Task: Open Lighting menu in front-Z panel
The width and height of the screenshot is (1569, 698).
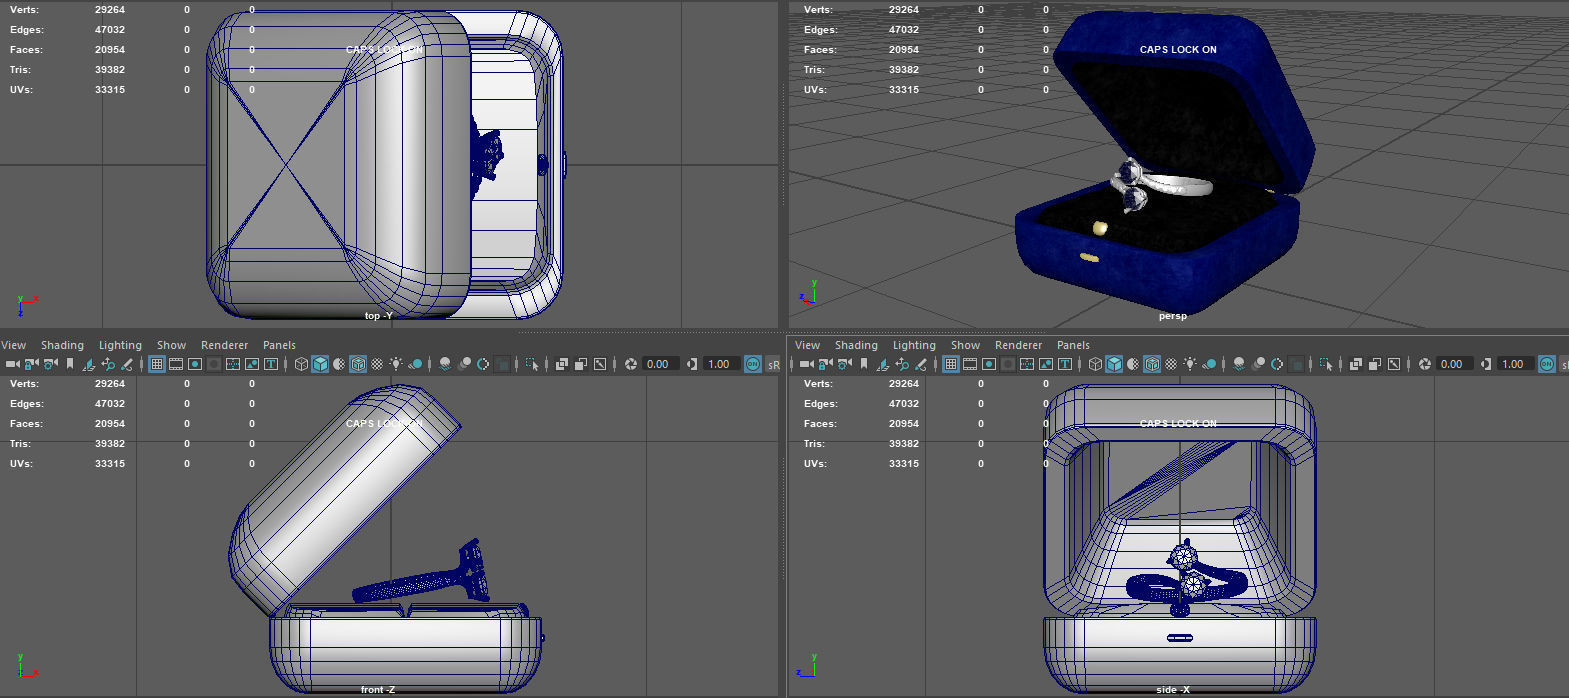Action: pyautogui.click(x=120, y=345)
